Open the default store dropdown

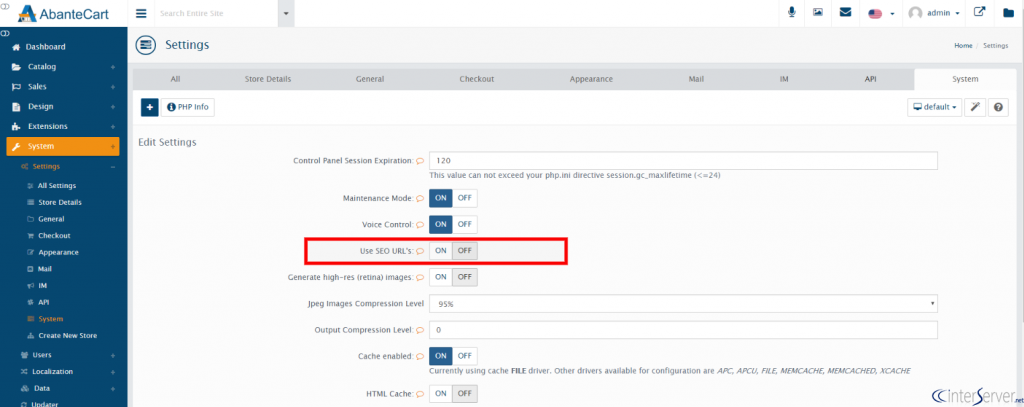934,107
